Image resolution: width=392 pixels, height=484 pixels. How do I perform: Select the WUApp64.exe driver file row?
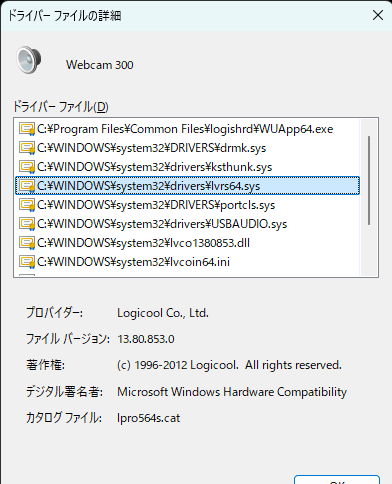187,129
